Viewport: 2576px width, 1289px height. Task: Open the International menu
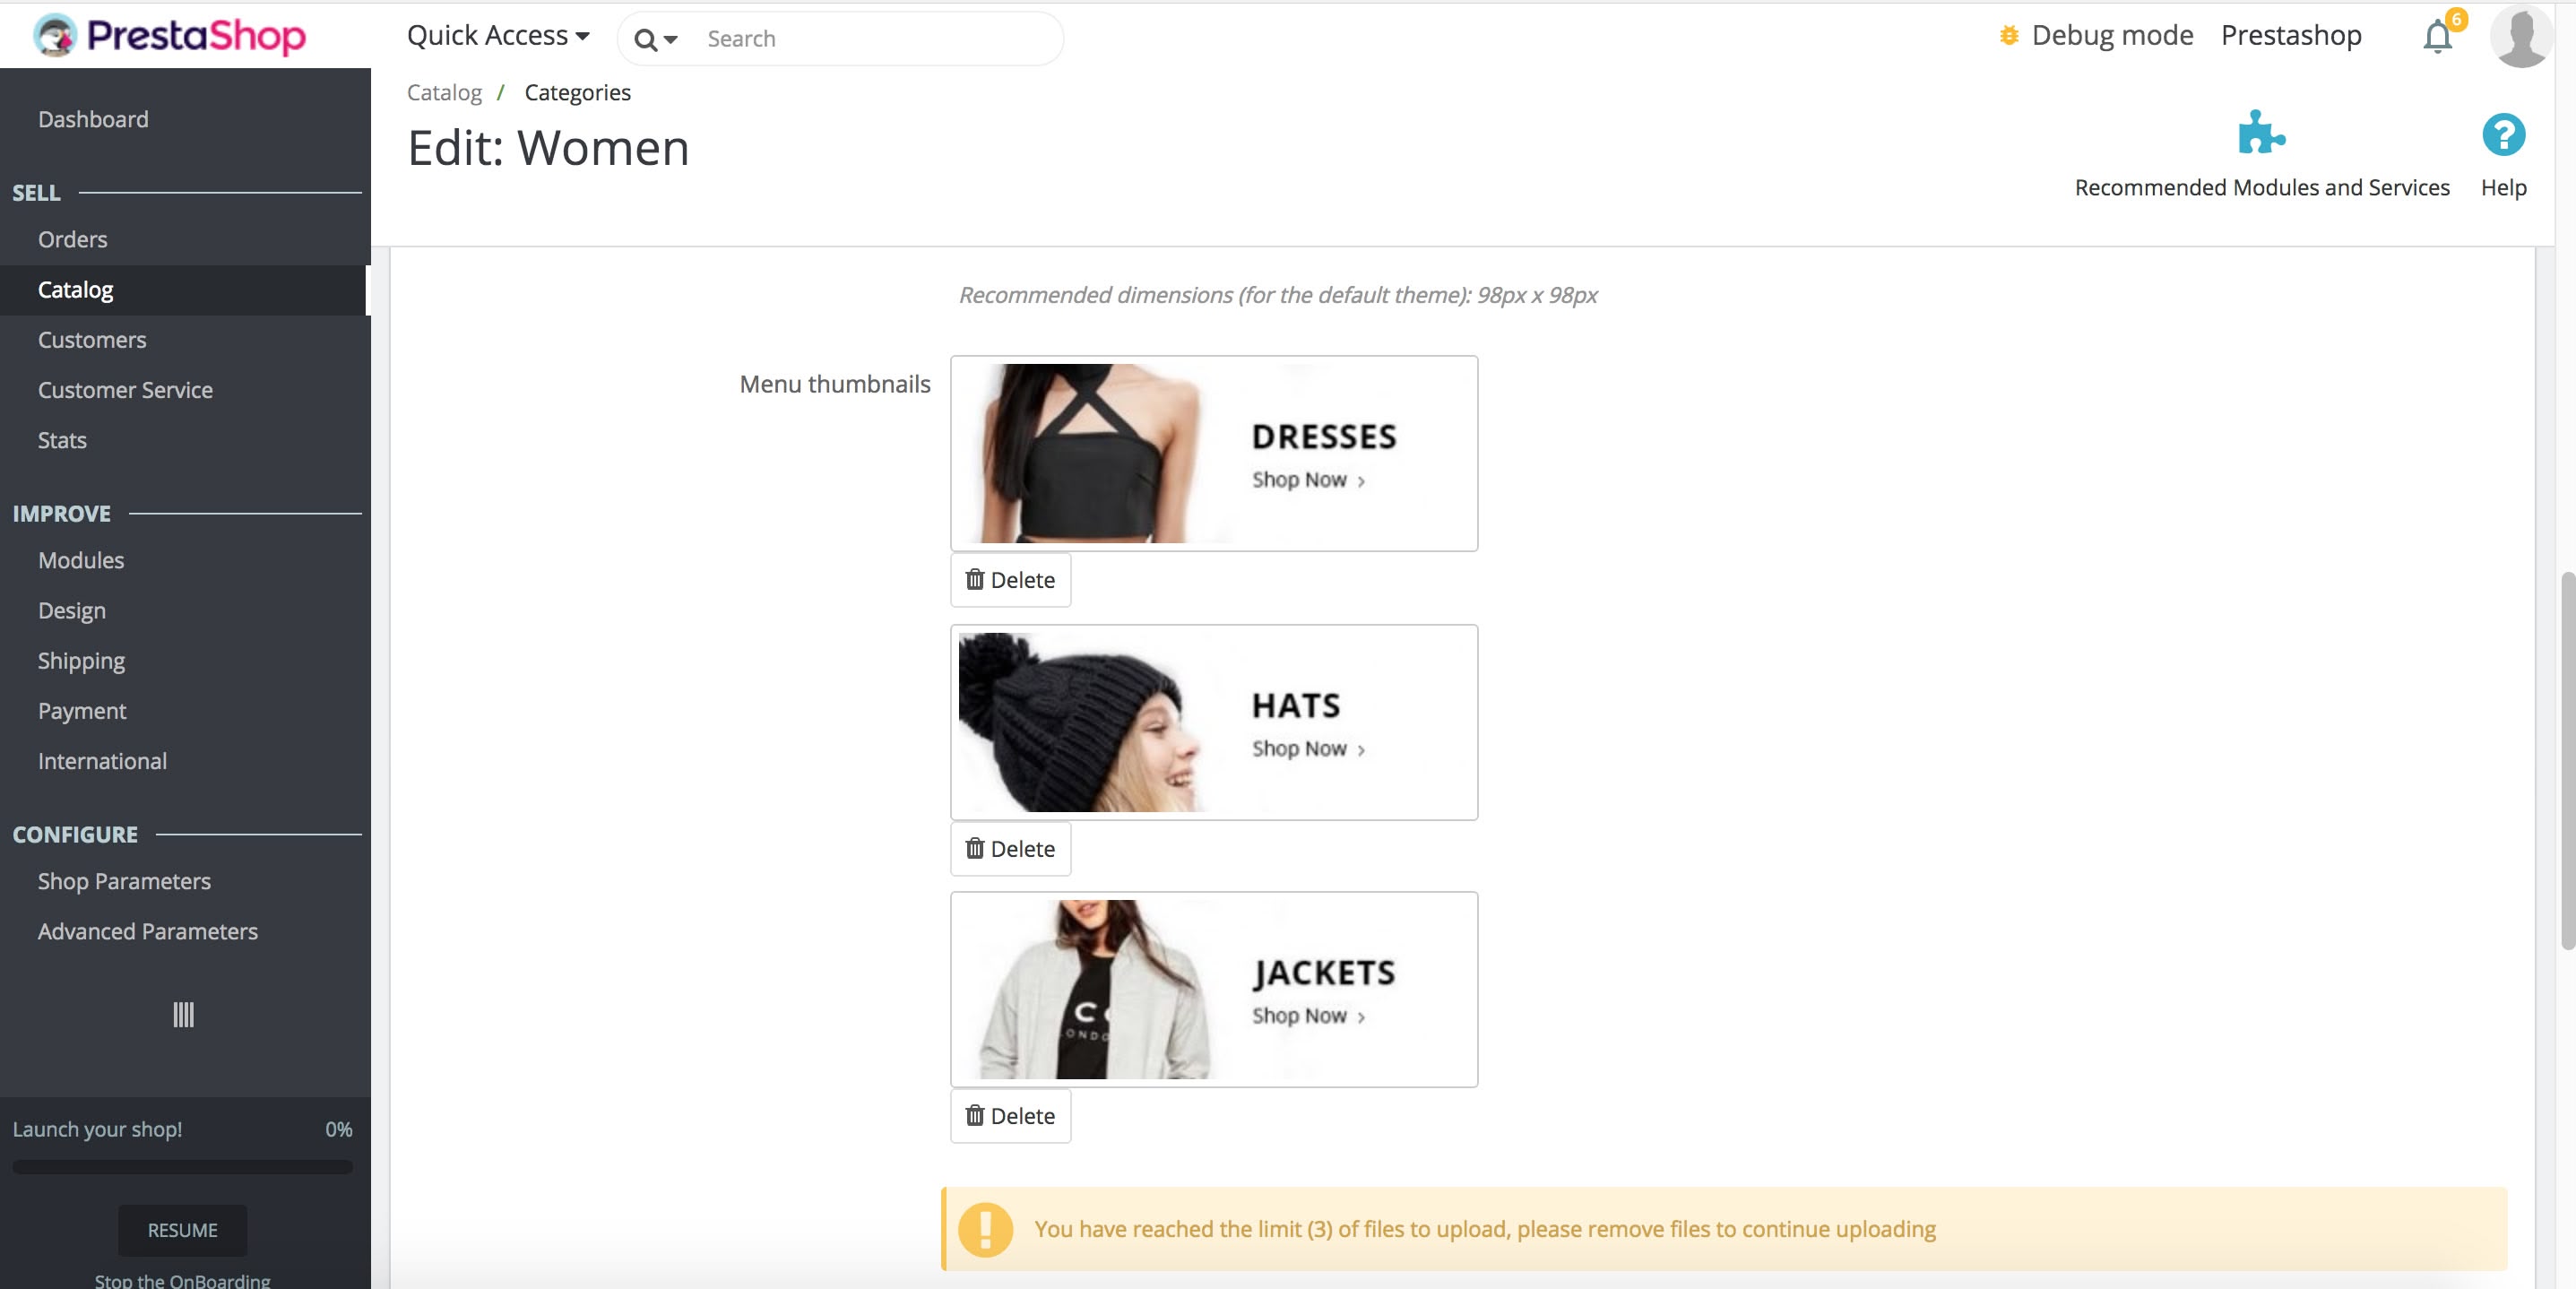pyautogui.click(x=102, y=761)
